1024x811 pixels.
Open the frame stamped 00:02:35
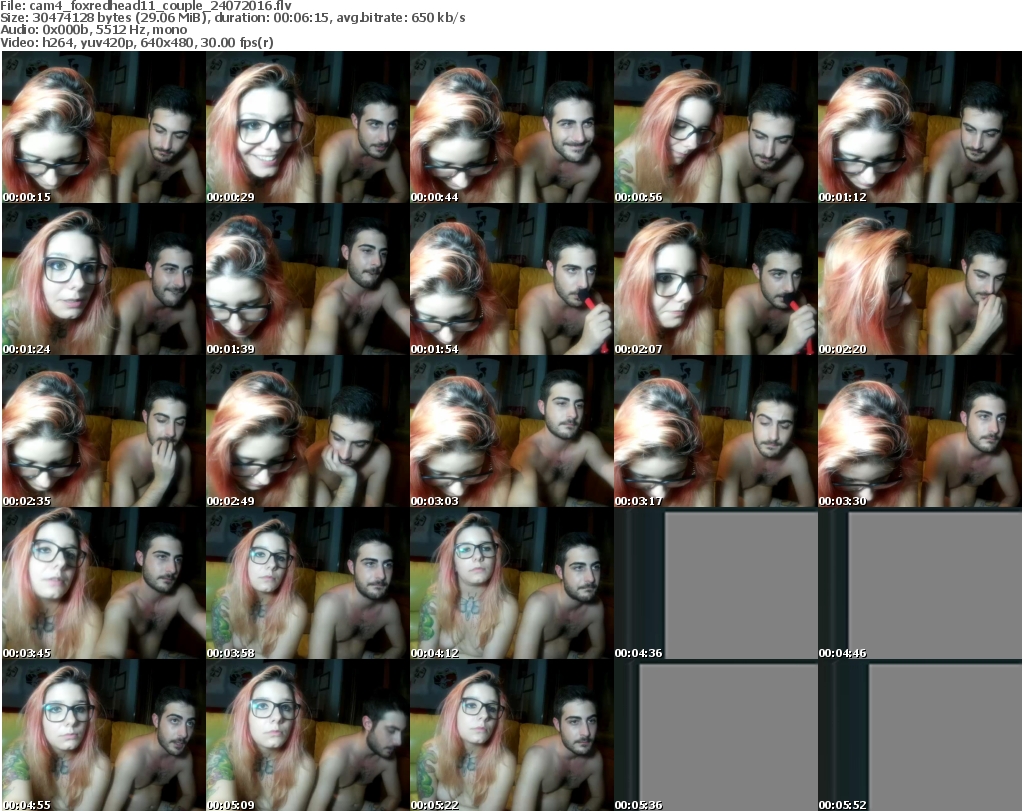point(103,432)
